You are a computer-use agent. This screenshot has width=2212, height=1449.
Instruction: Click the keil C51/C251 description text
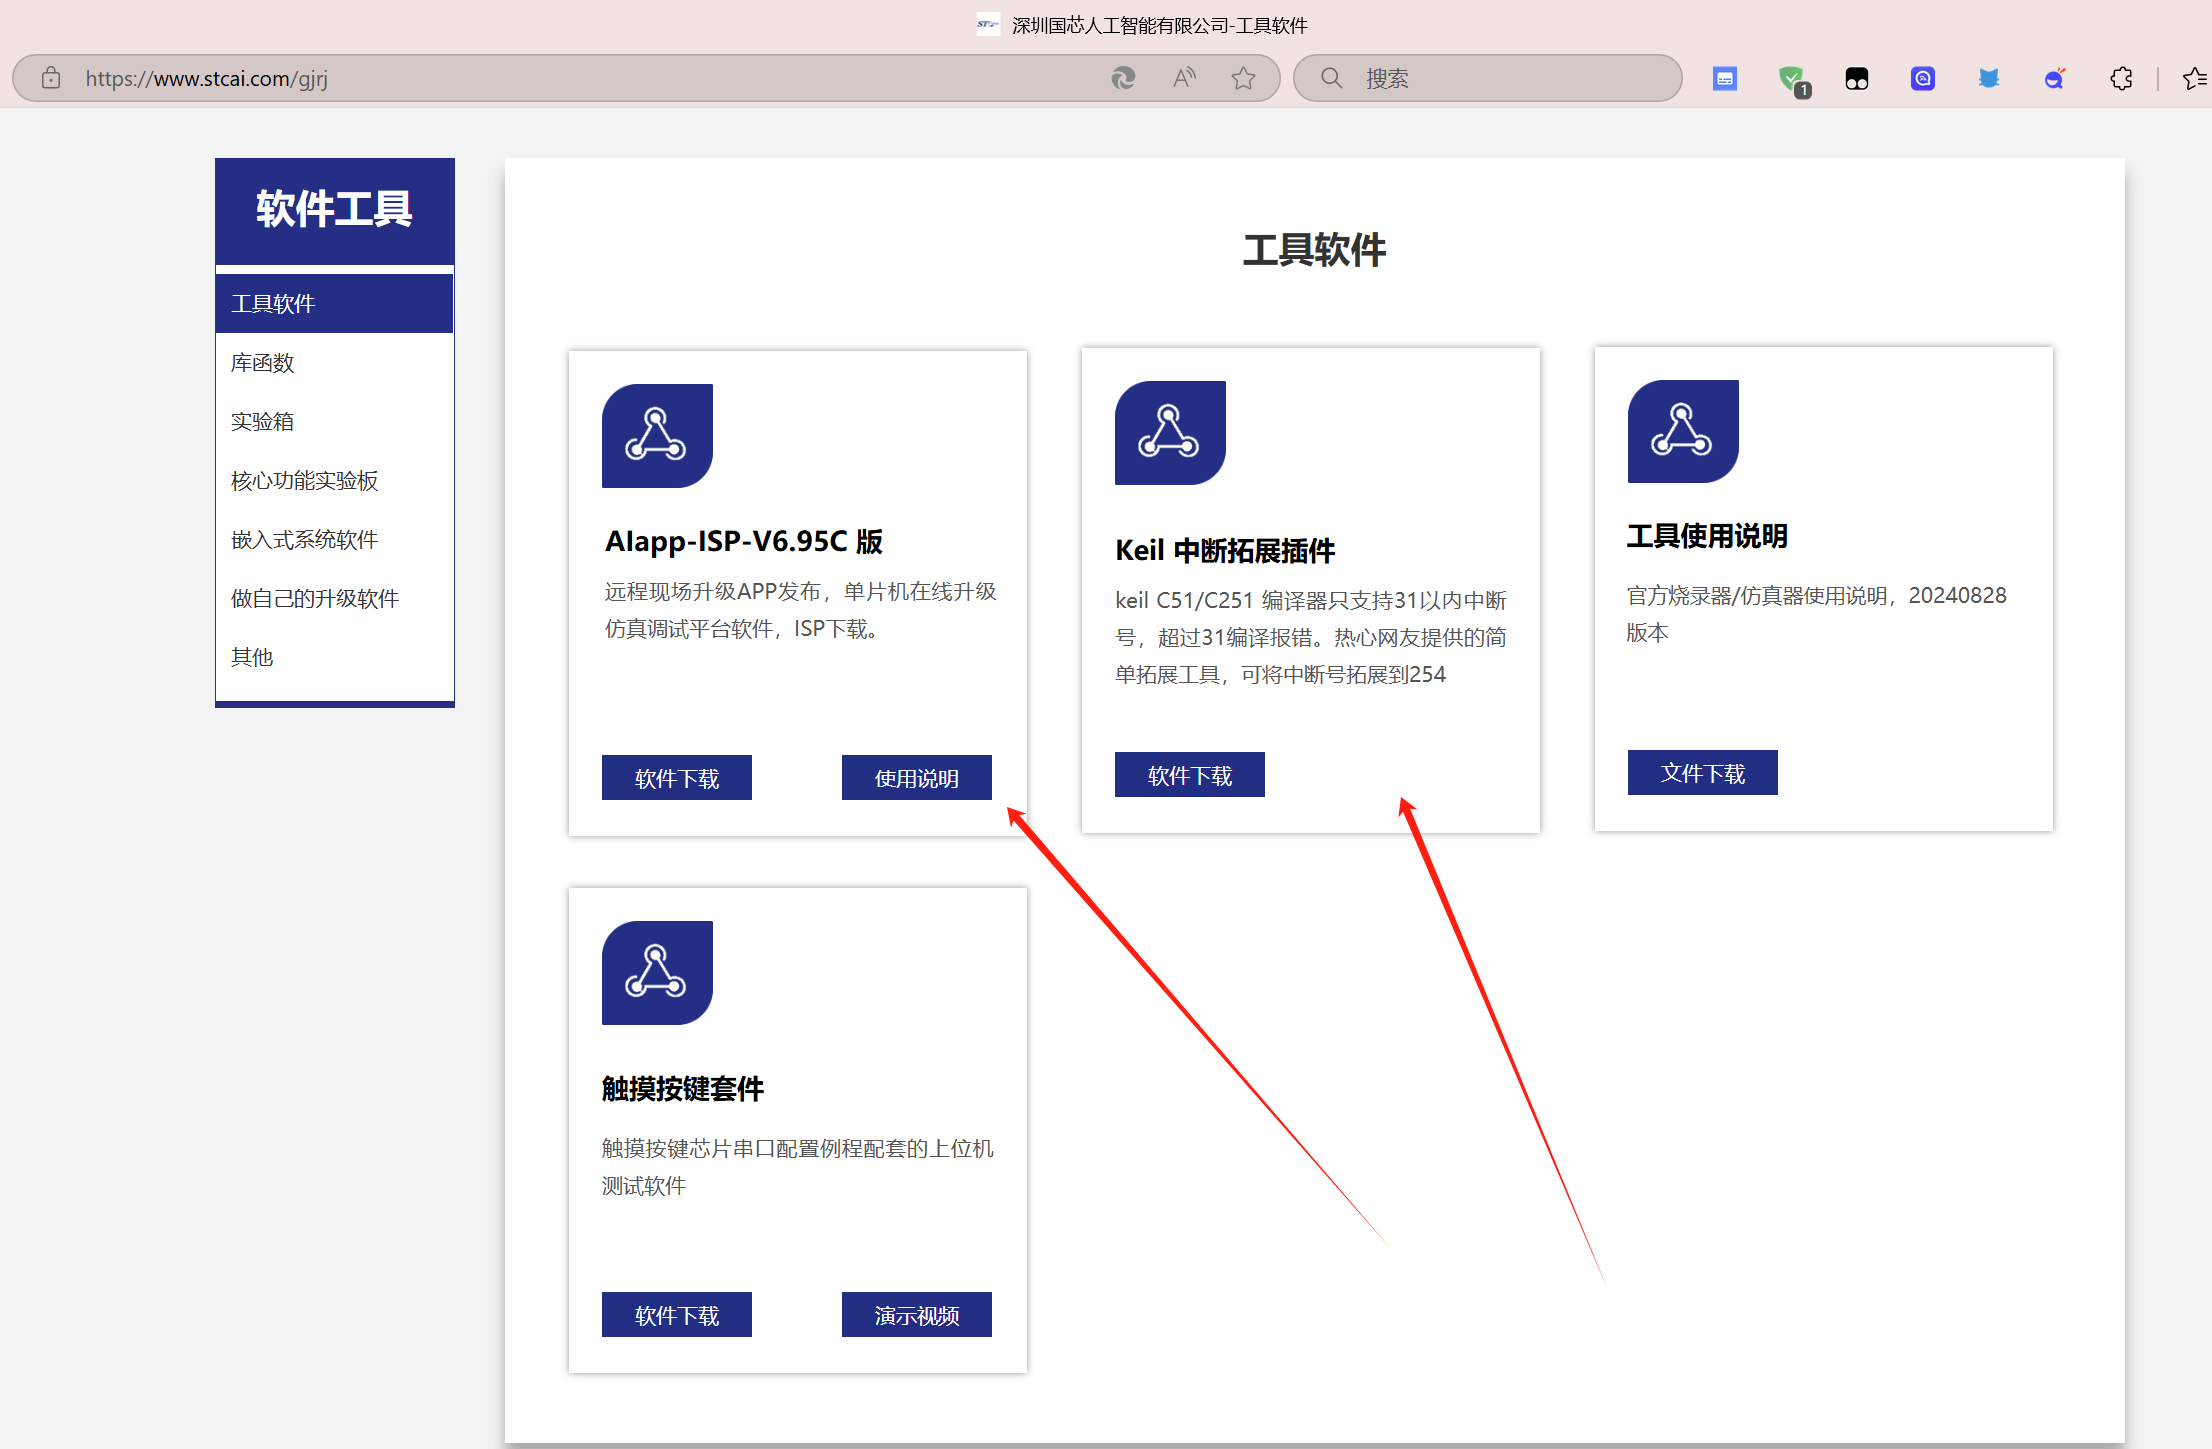tap(1311, 637)
